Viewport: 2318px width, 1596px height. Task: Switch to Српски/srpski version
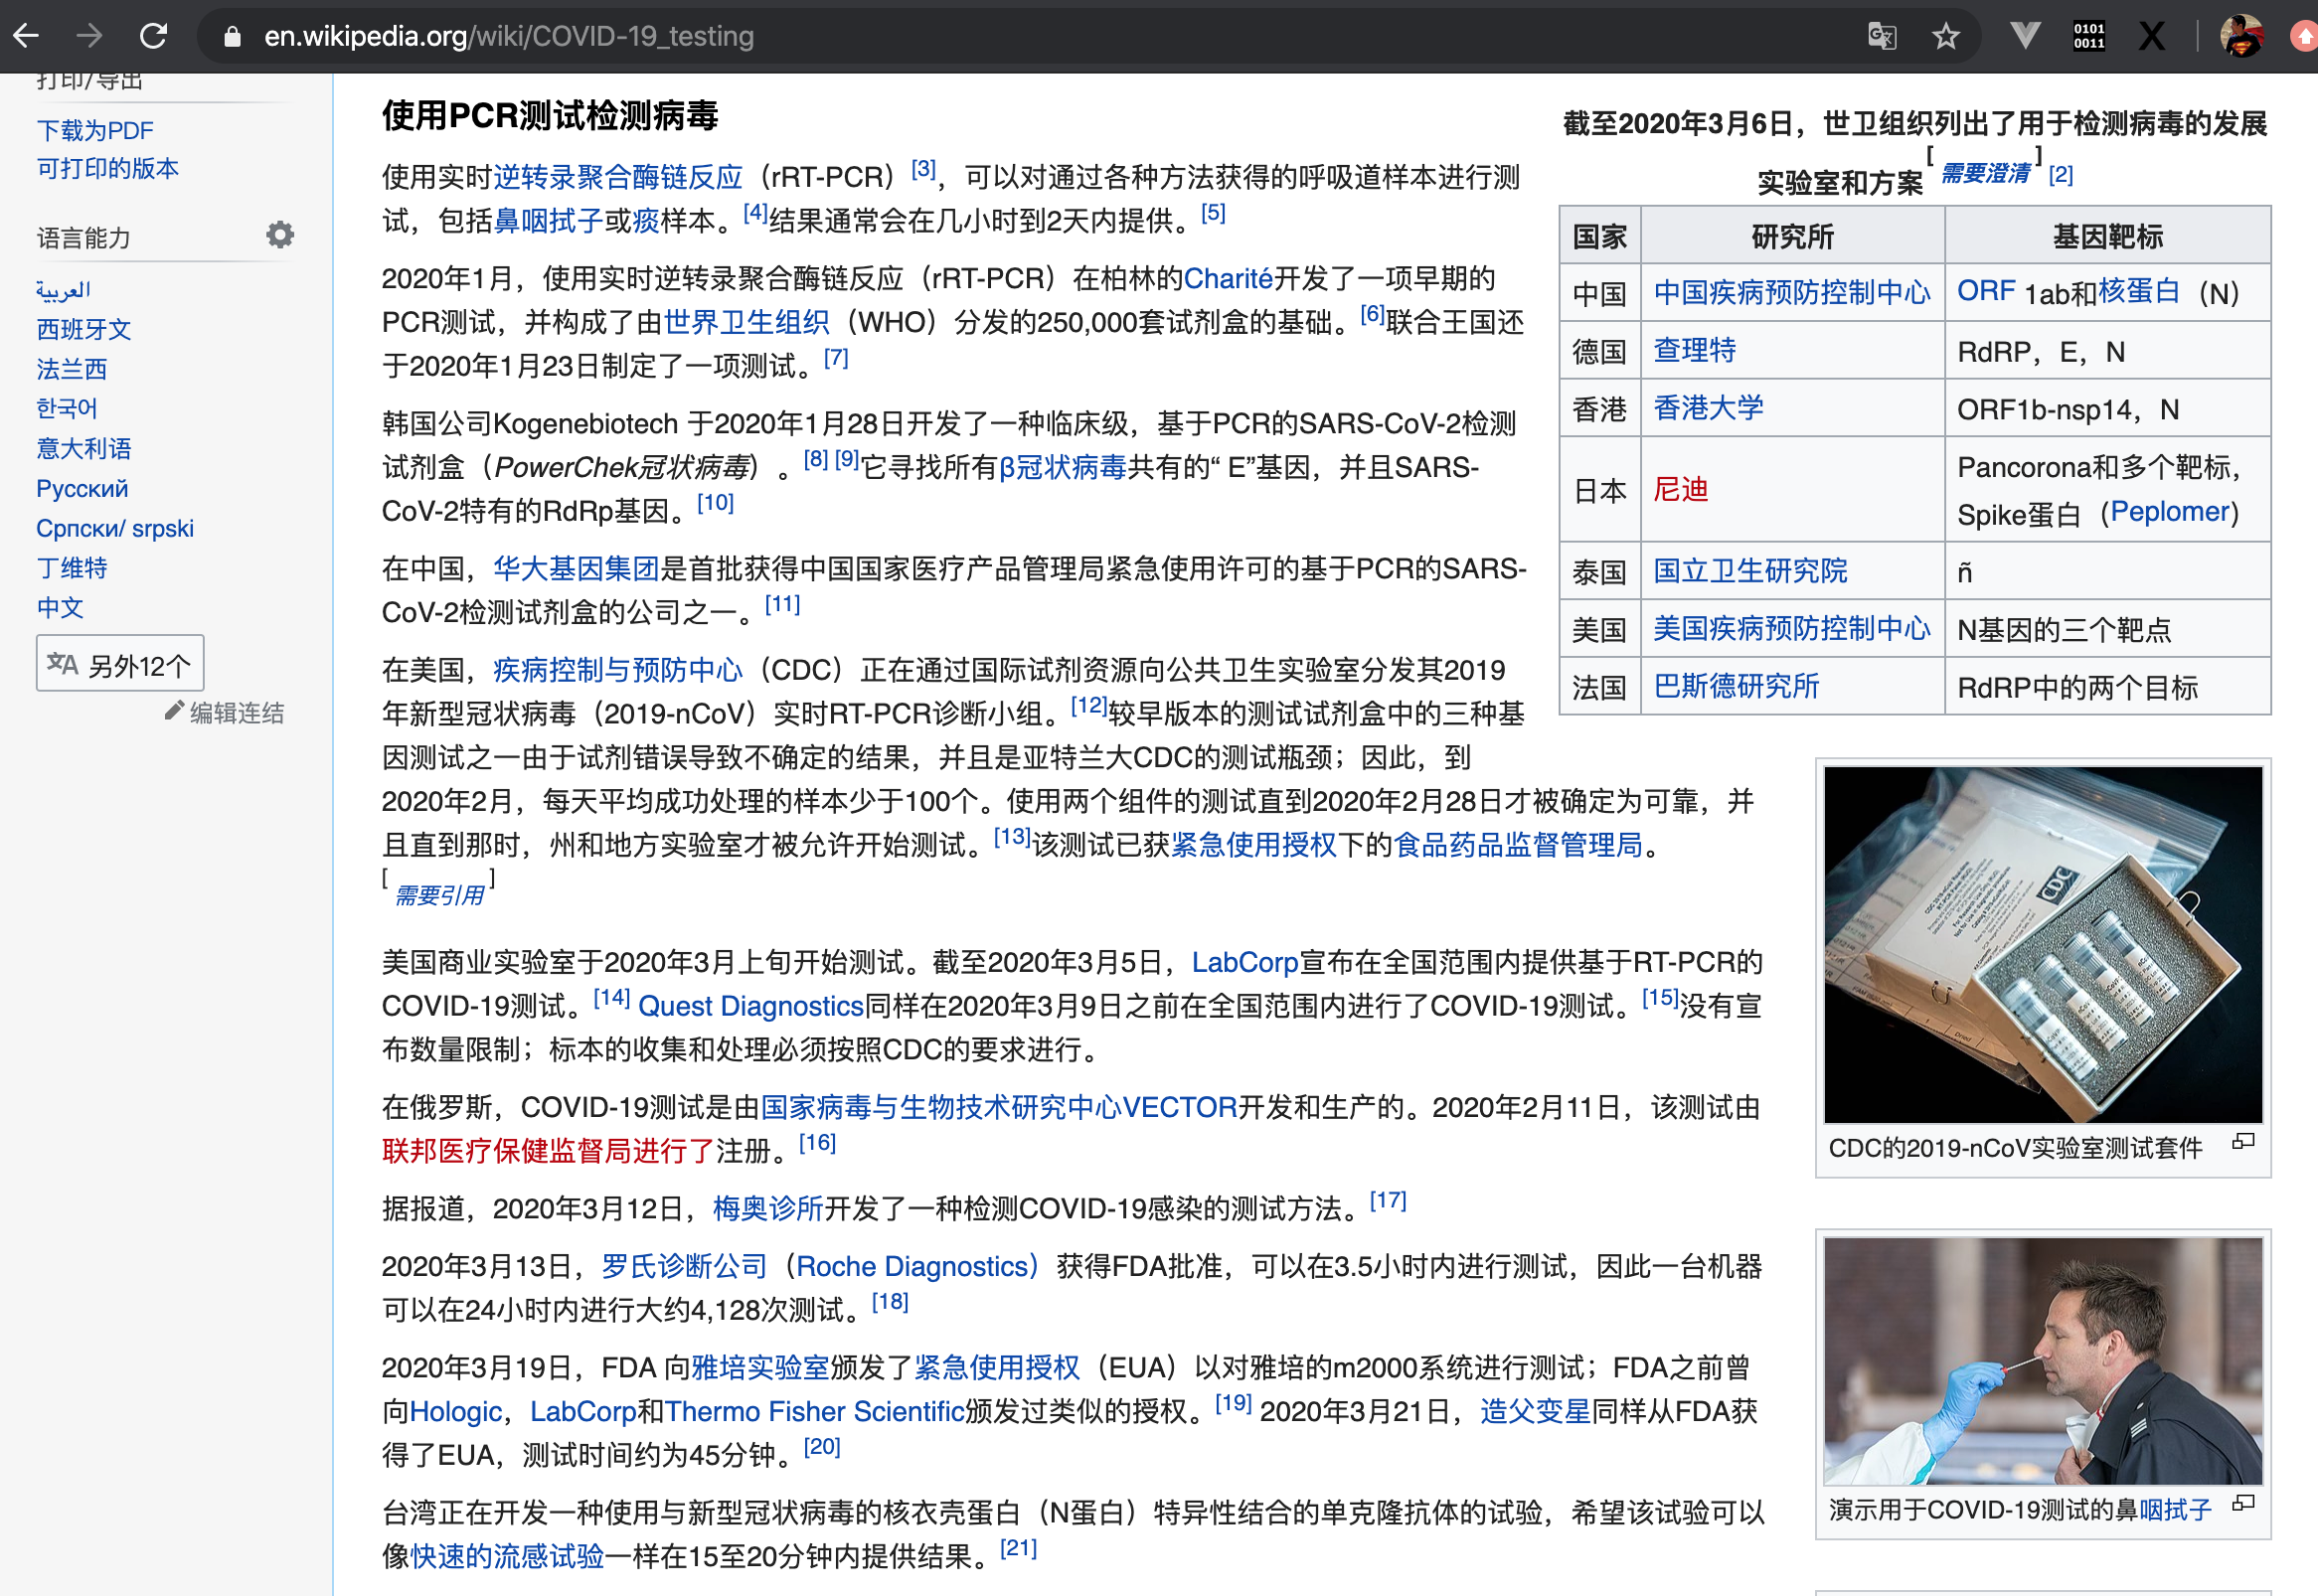(115, 529)
